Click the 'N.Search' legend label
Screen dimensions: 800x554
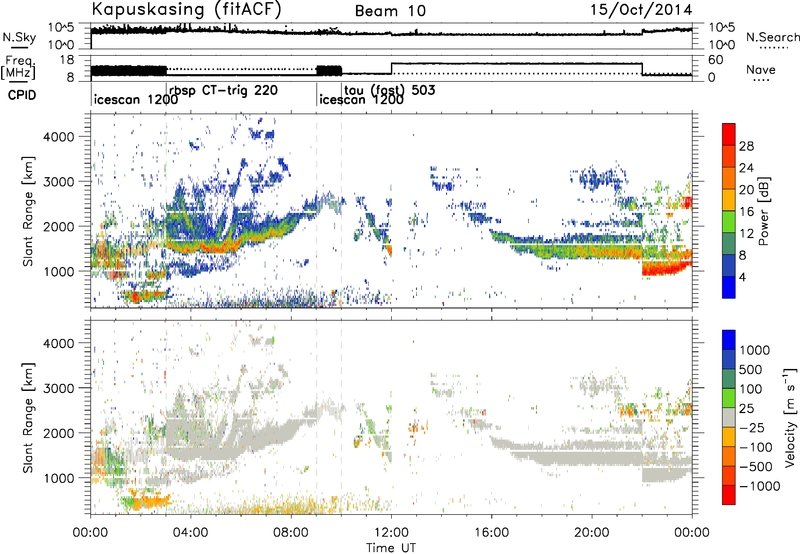click(772, 37)
